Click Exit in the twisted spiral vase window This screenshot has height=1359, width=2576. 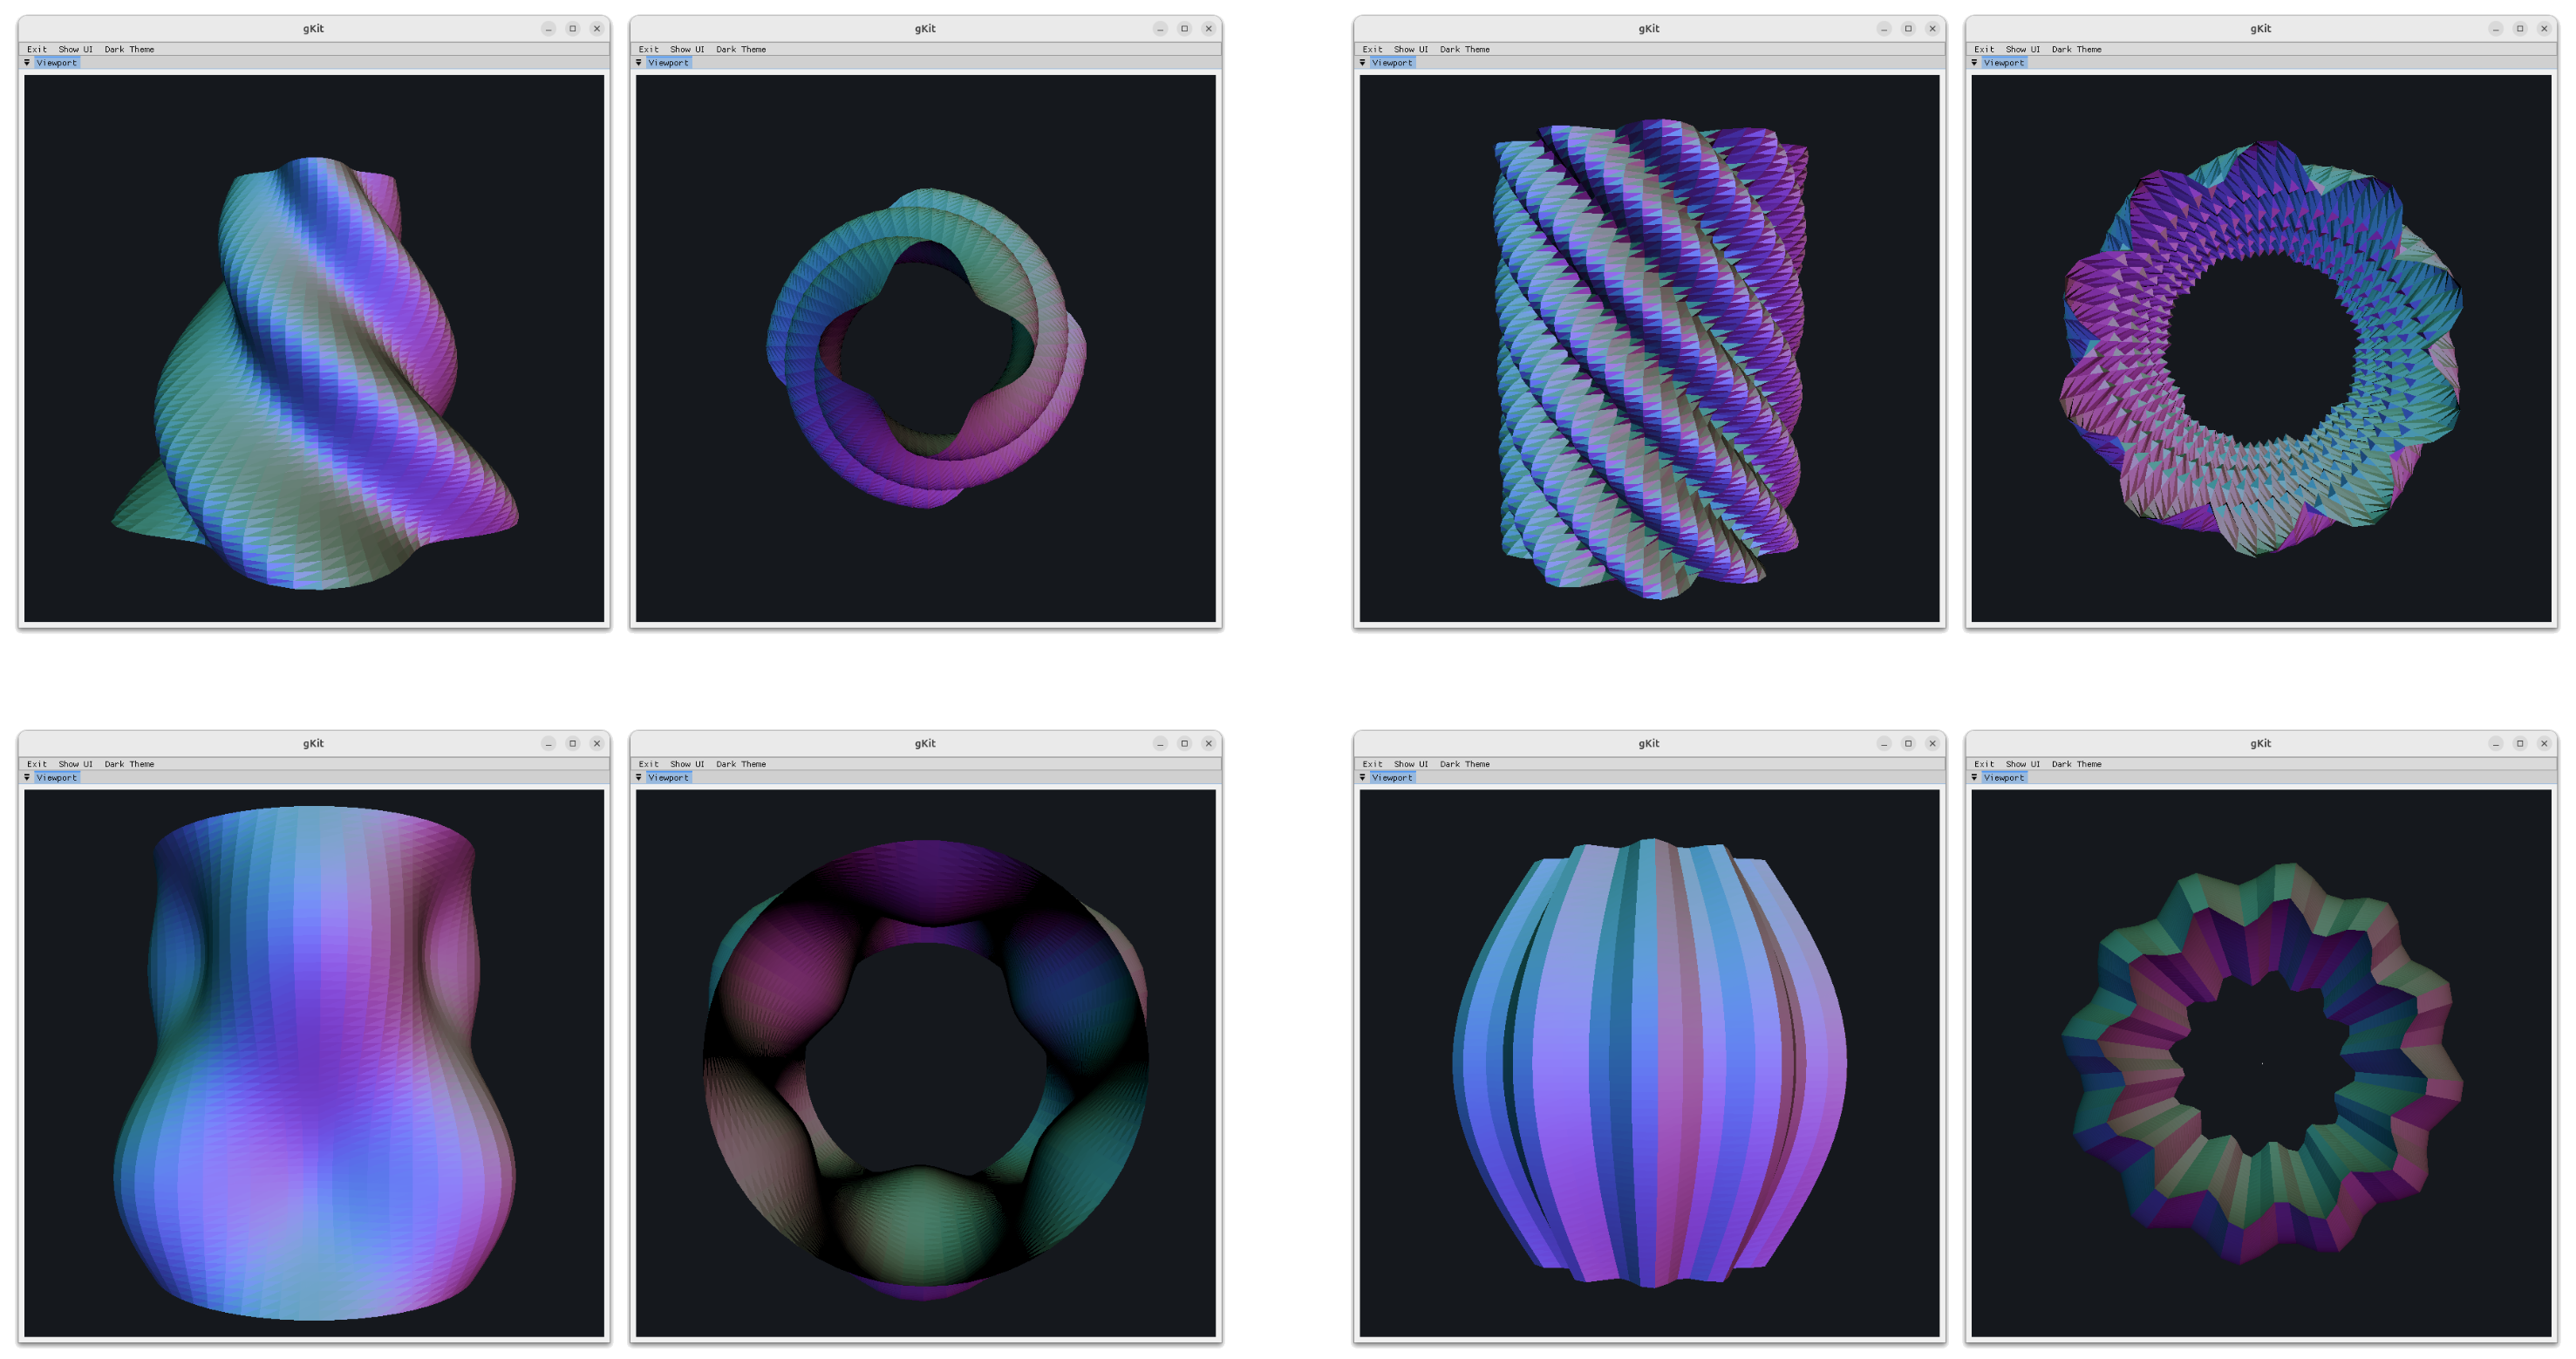[x=37, y=49]
